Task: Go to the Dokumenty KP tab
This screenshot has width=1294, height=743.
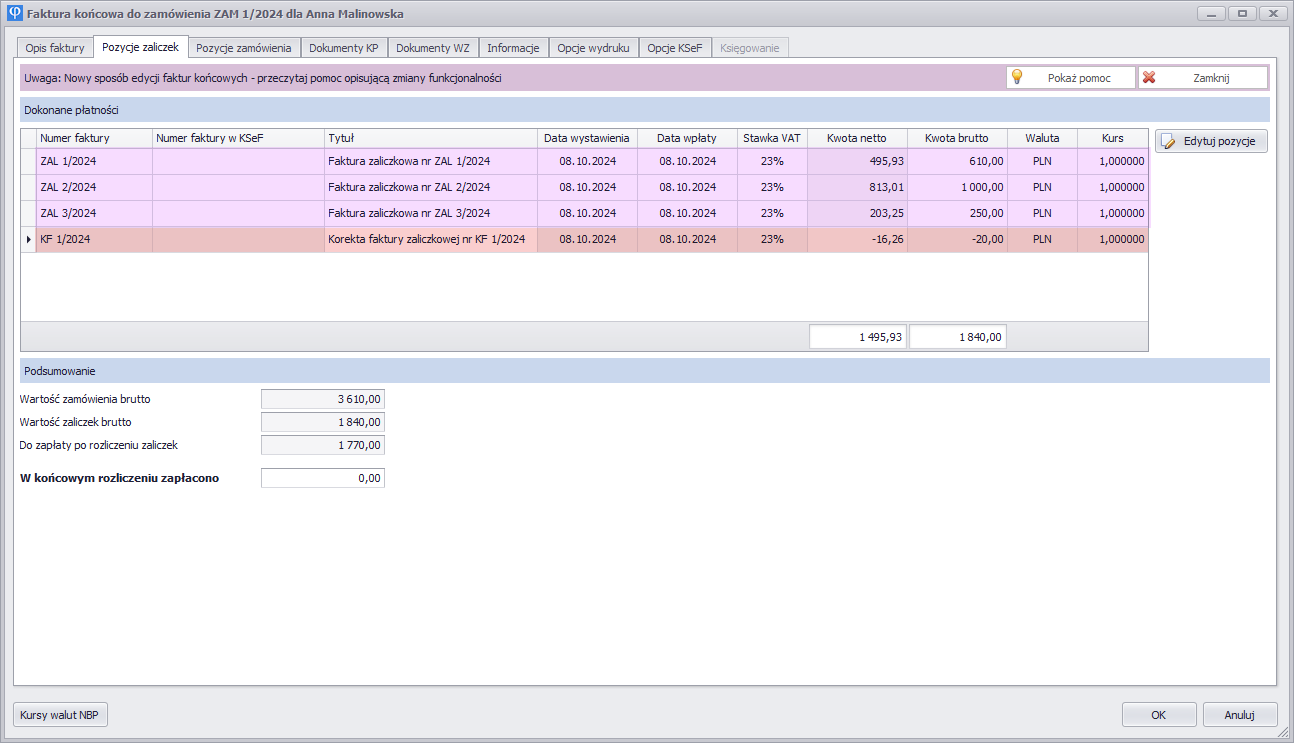Action: (343, 48)
